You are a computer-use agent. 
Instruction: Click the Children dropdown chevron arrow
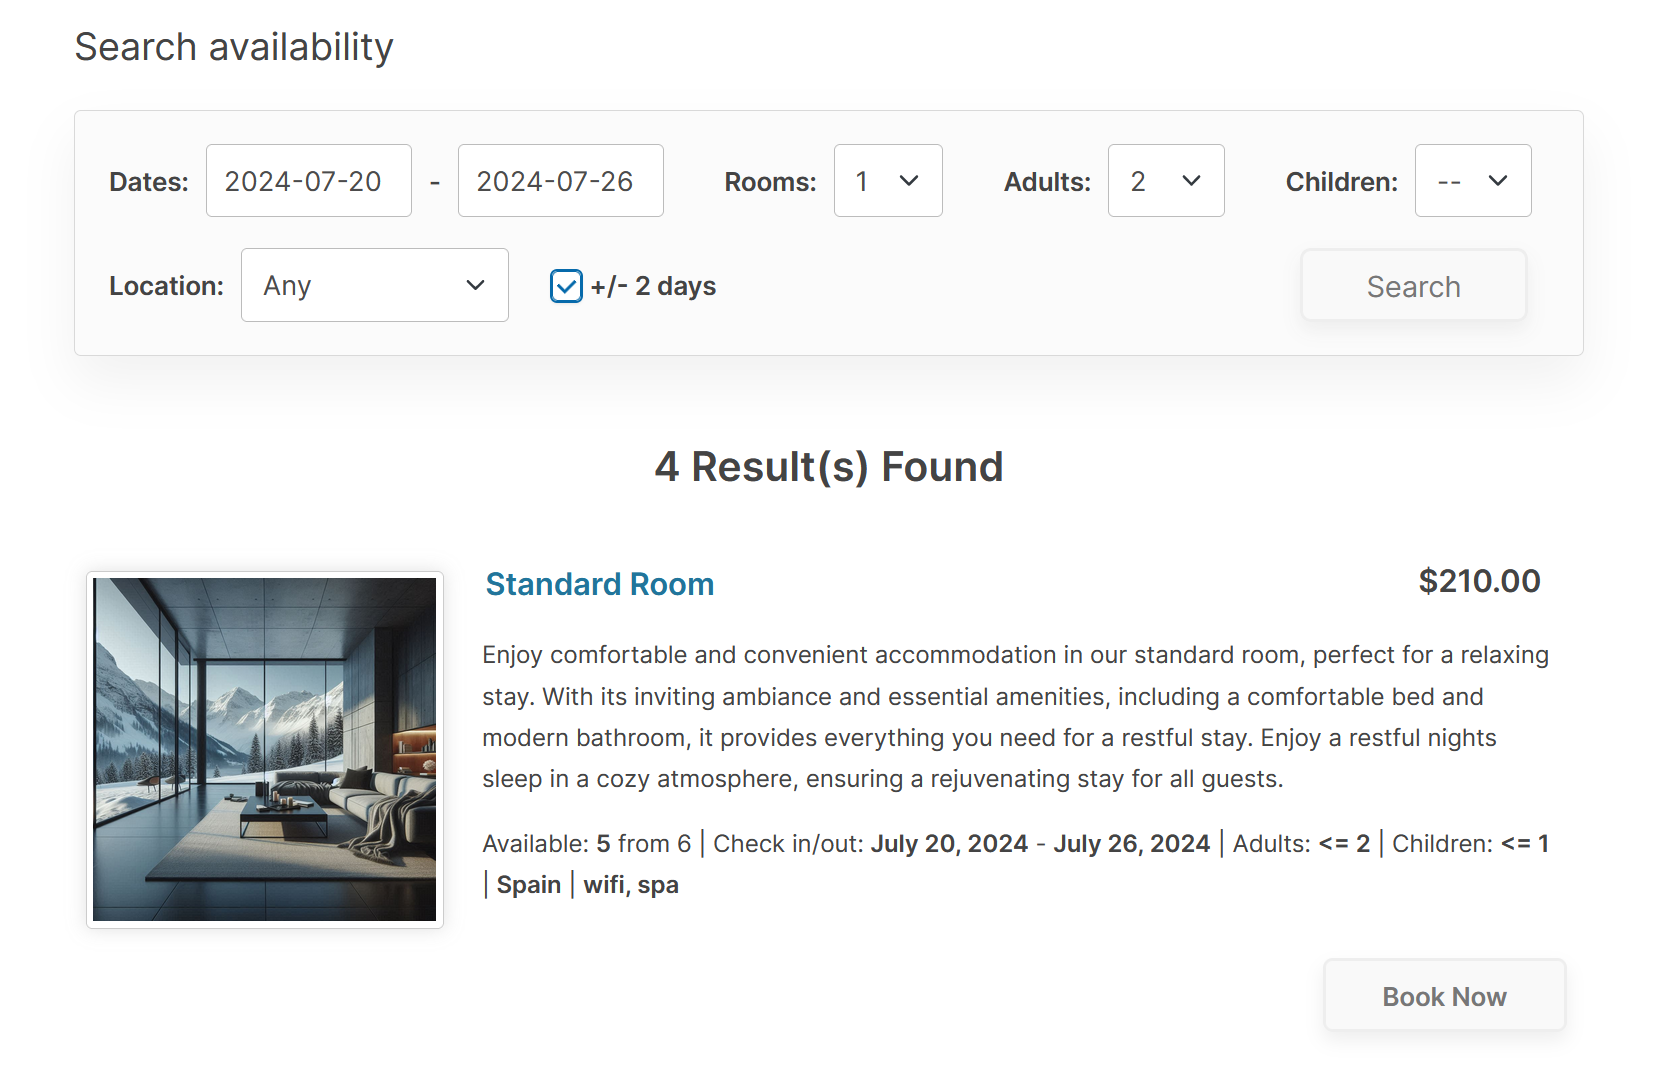pyautogui.click(x=1497, y=181)
